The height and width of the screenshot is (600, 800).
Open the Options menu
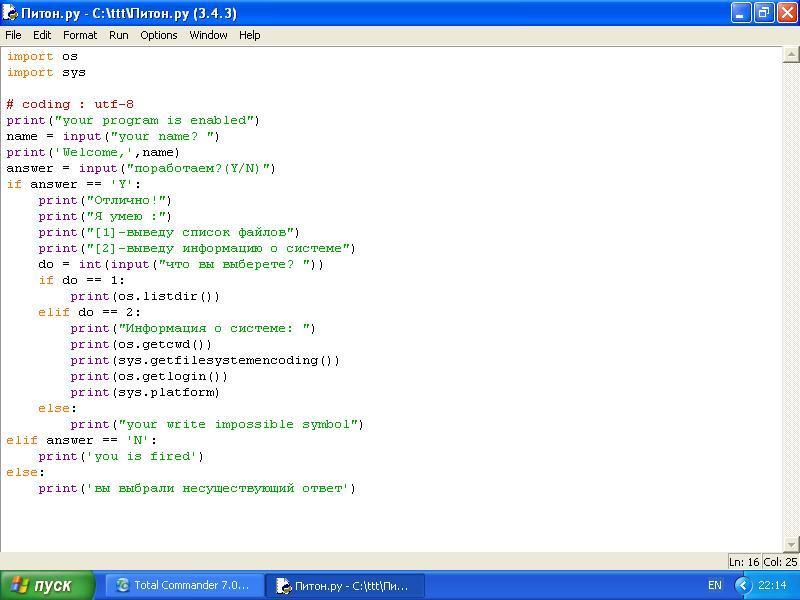click(x=159, y=35)
